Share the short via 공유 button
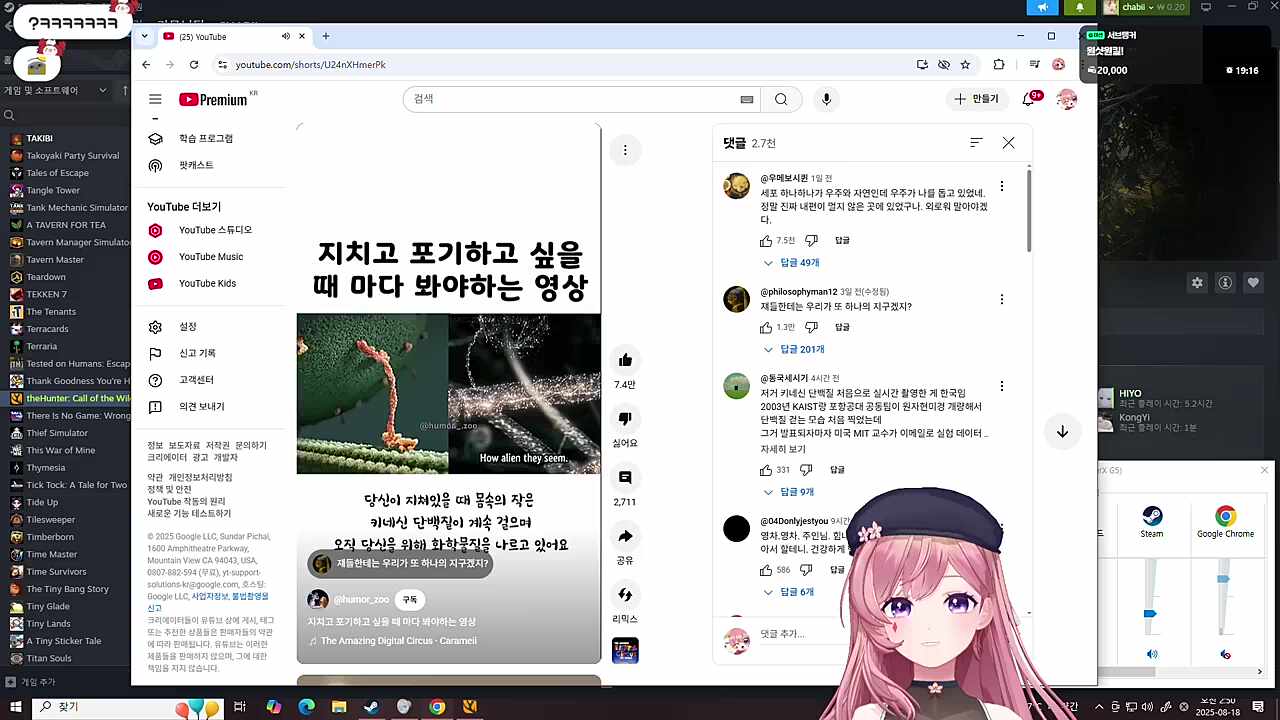 [625, 536]
